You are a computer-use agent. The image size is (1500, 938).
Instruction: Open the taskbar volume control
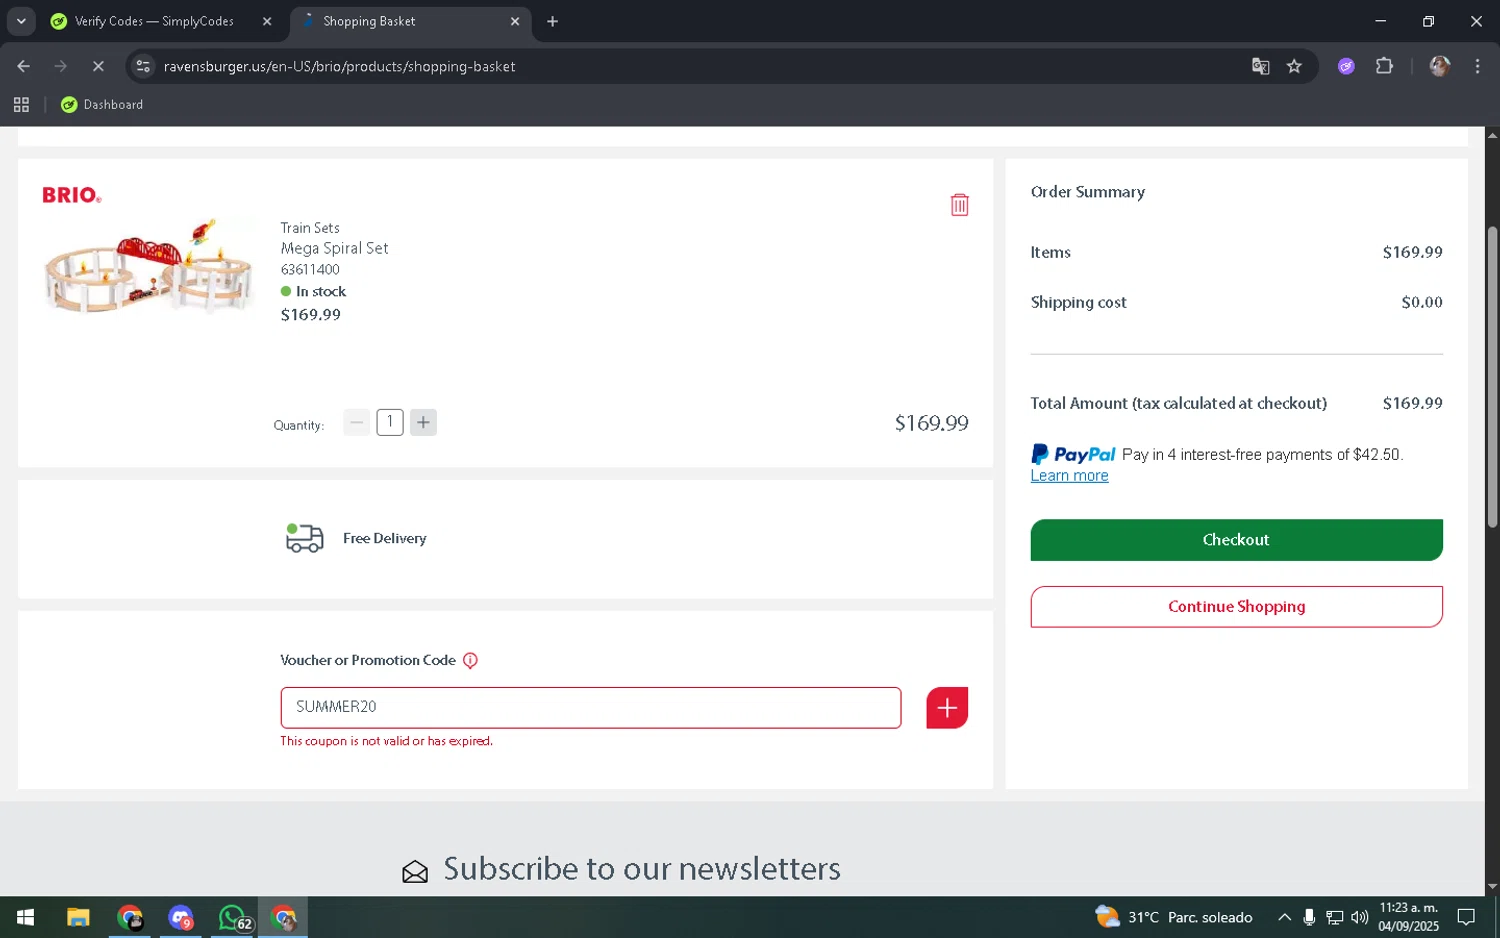click(x=1359, y=917)
